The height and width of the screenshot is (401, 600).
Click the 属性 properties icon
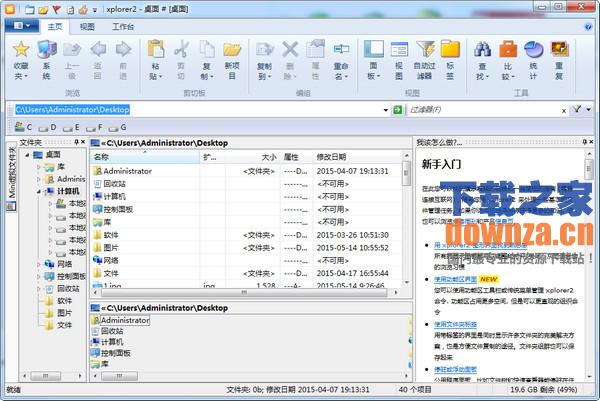tap(316, 50)
